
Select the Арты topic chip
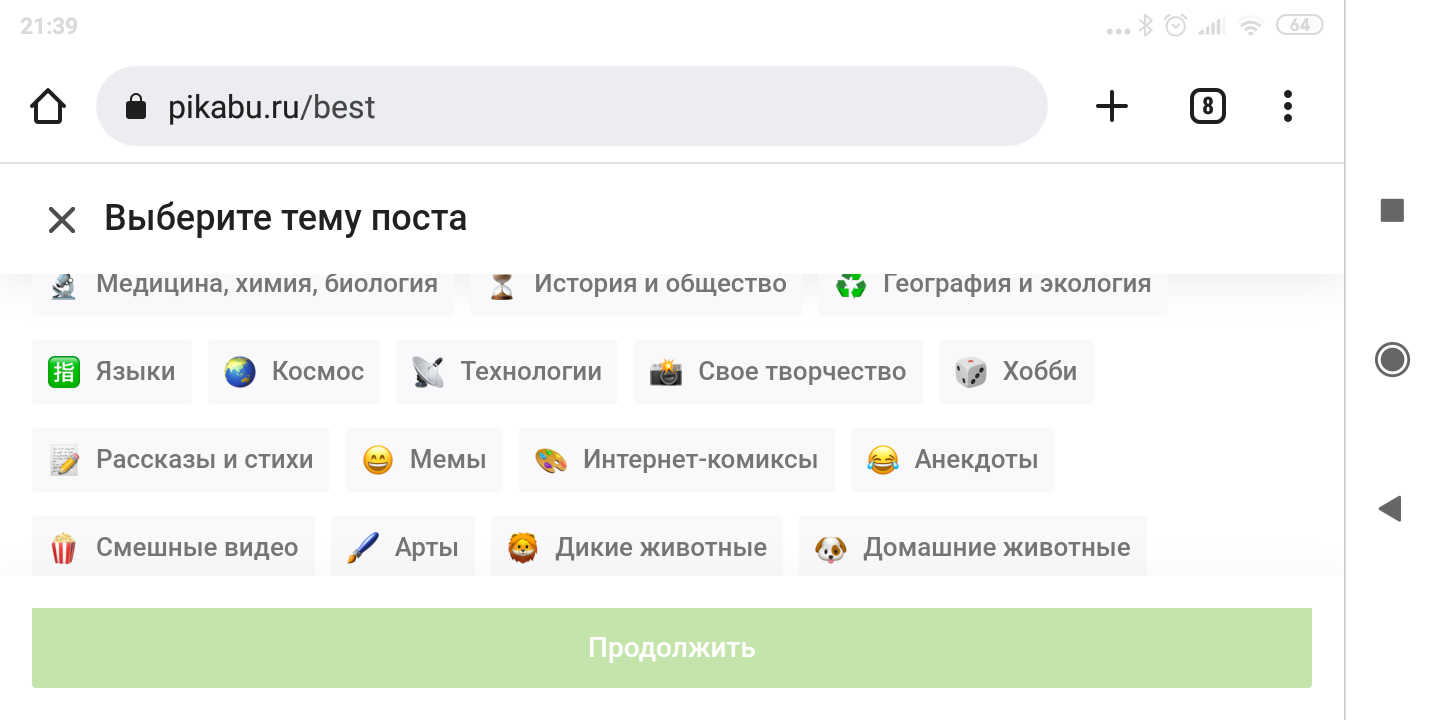point(403,547)
